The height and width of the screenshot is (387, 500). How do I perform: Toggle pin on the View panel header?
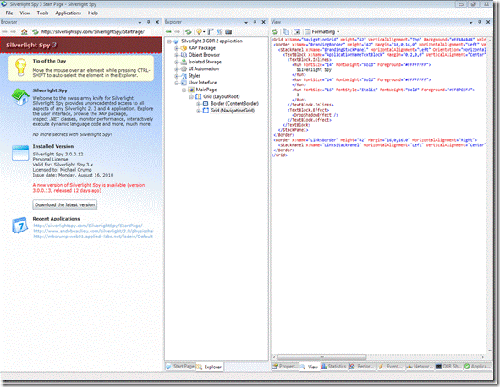479,22
